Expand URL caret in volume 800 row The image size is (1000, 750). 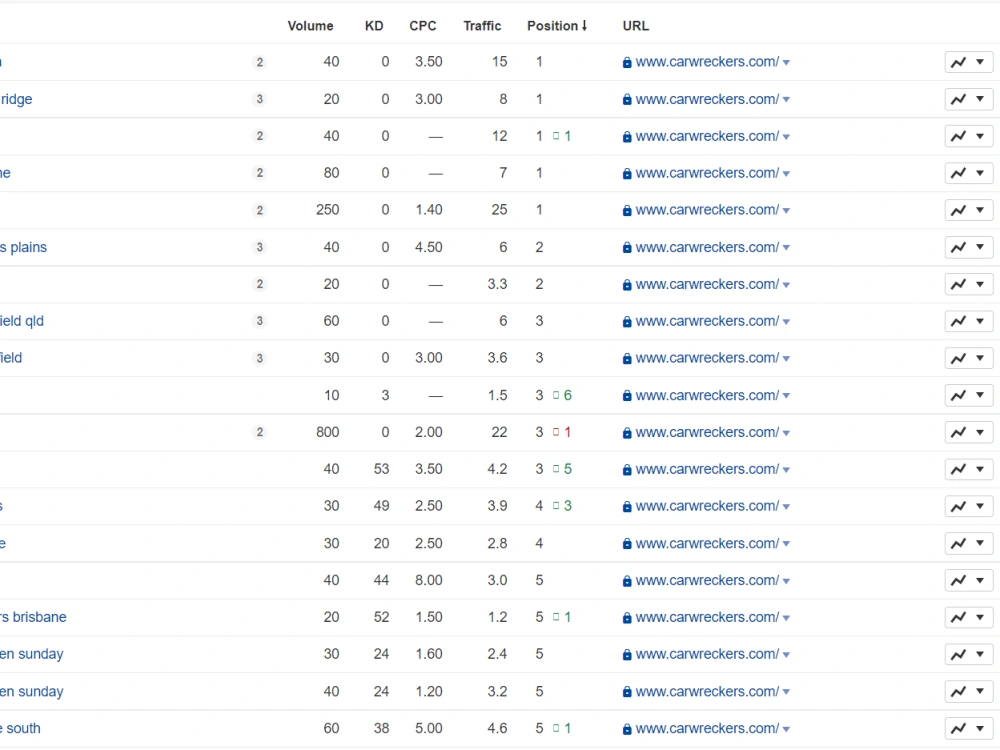[x=786, y=433]
